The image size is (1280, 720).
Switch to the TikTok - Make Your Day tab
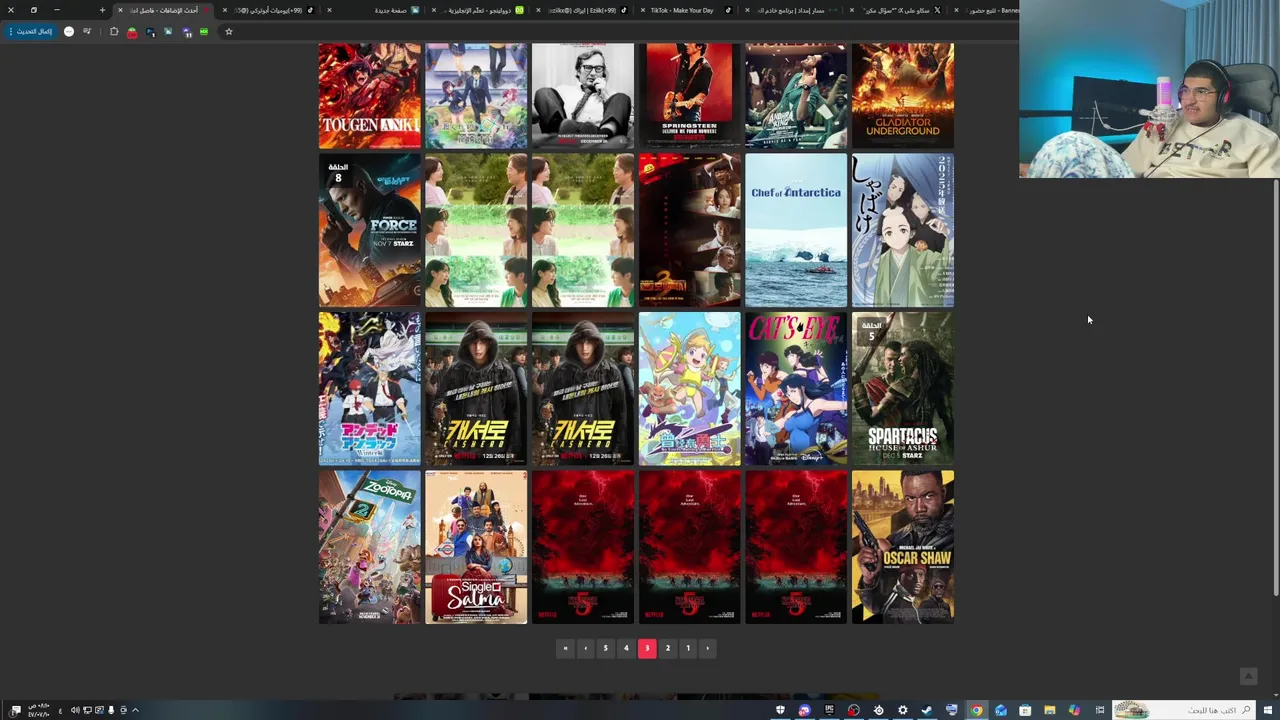688,10
